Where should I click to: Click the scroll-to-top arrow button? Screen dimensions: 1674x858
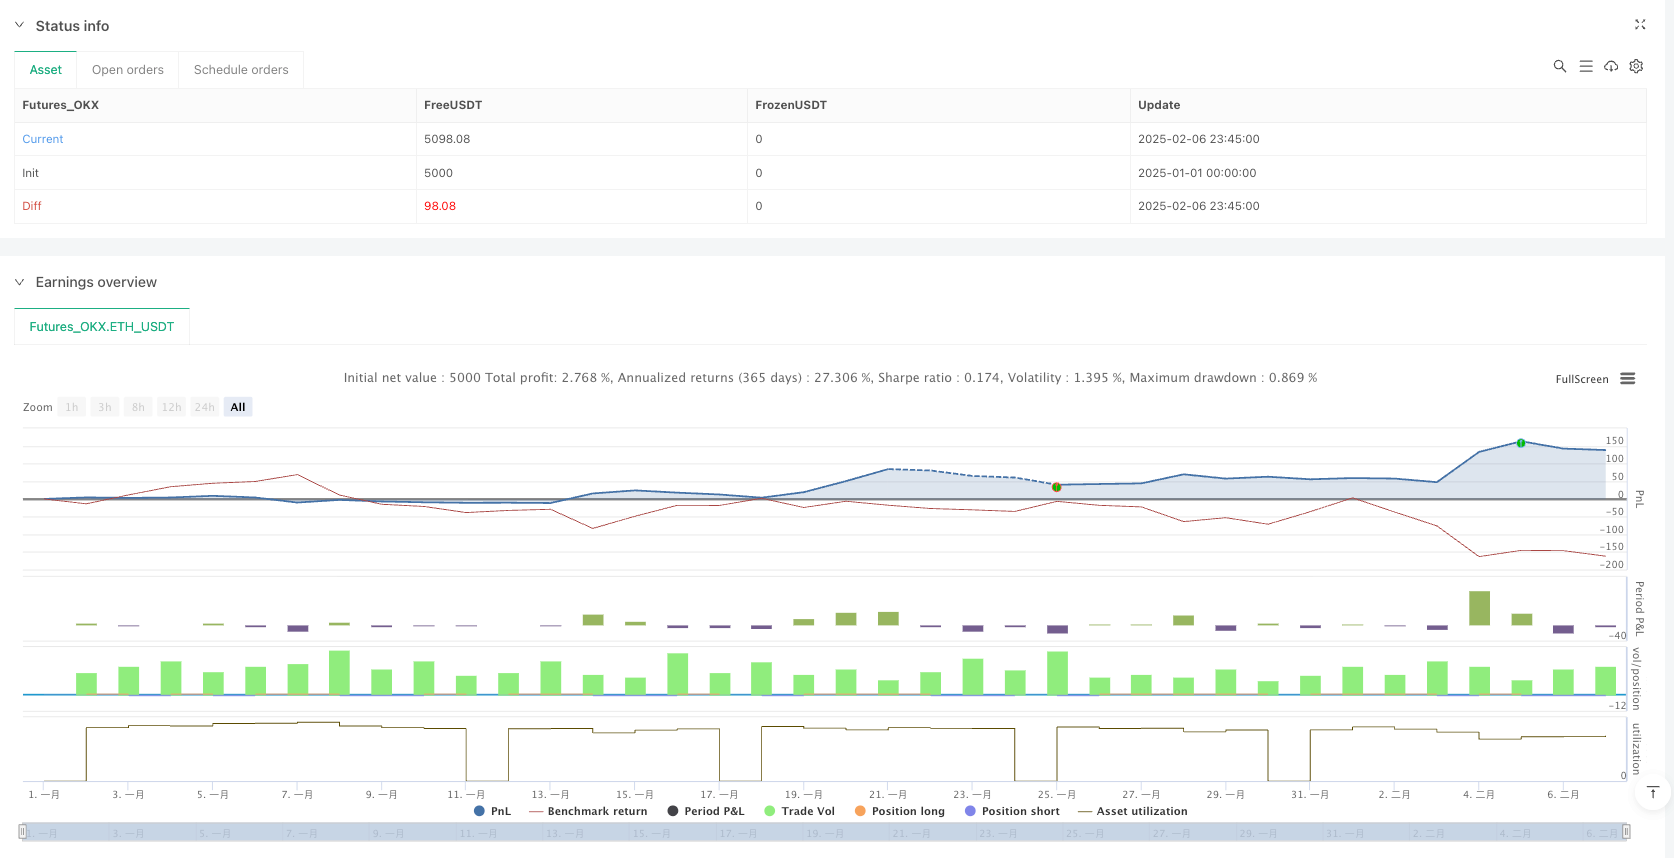click(x=1652, y=793)
